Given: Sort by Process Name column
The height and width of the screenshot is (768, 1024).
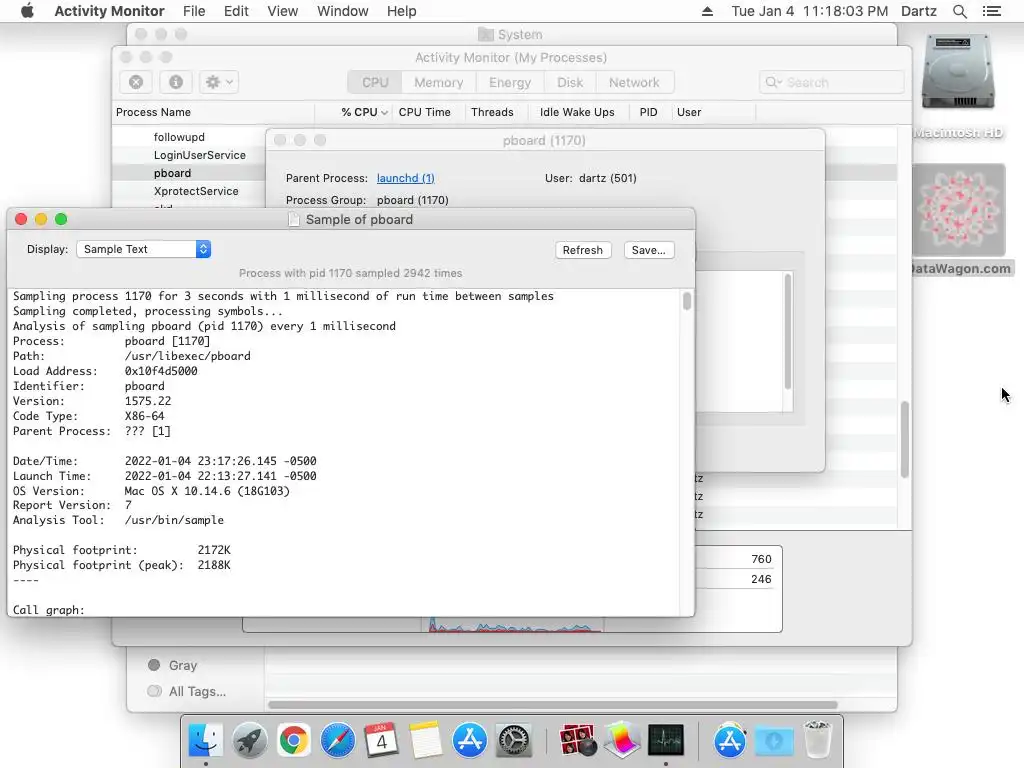Looking at the screenshot, I should (213, 112).
